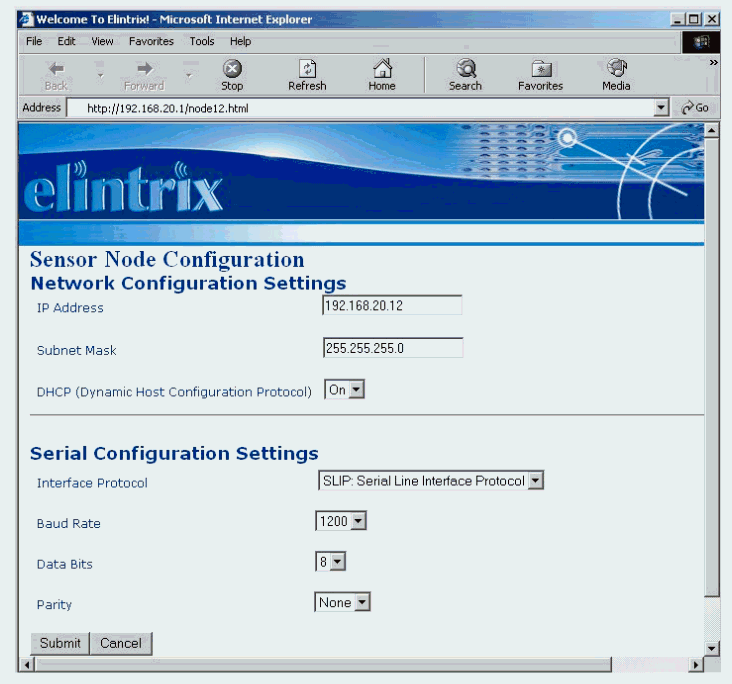
Task: Click the Go button beside the address bar
Action: 695,108
